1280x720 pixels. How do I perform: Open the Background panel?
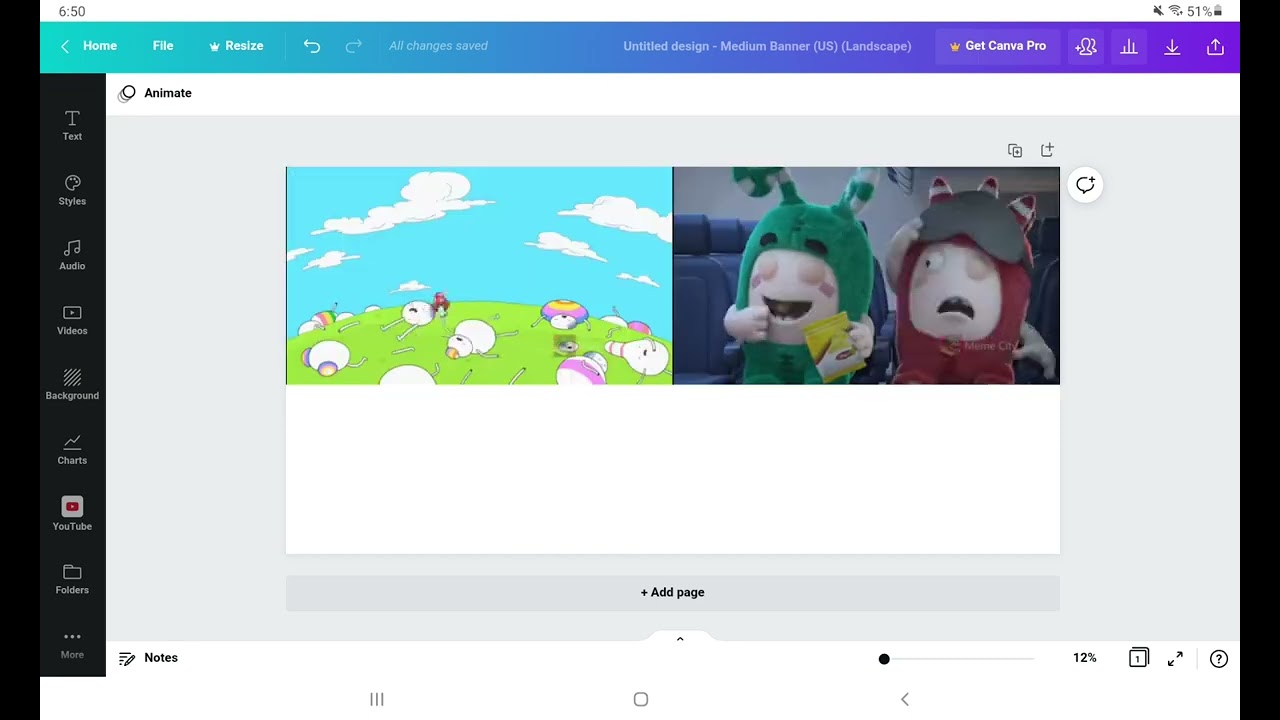click(x=72, y=385)
